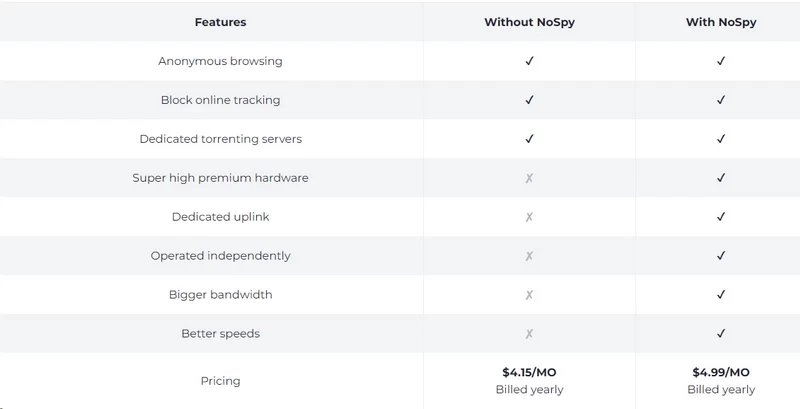The height and width of the screenshot is (409, 800).
Task: Click the Dedicated torrenting servers feature label
Action: pos(220,139)
